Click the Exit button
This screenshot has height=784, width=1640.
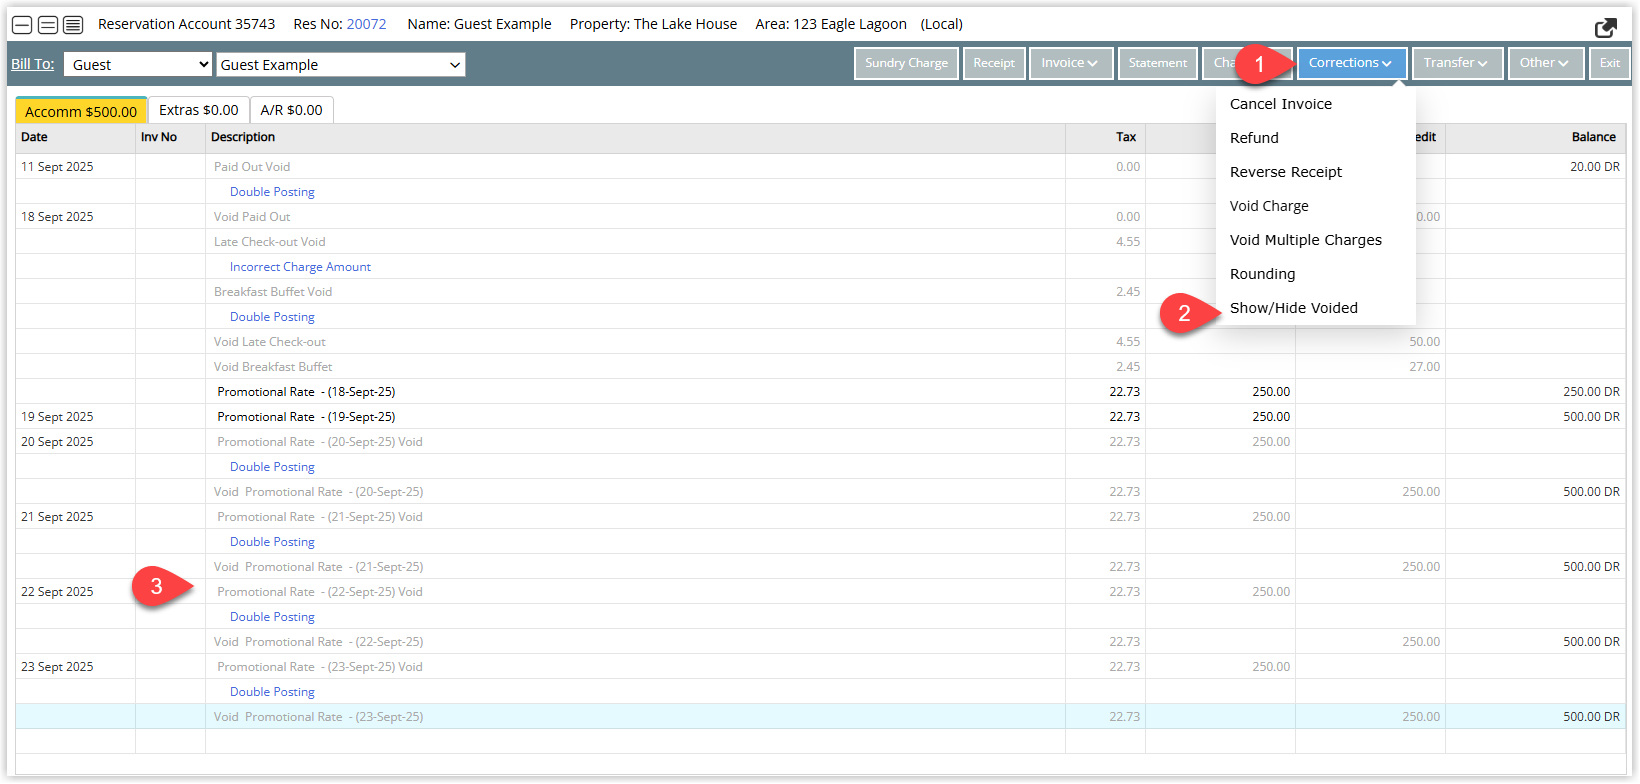1609,63
